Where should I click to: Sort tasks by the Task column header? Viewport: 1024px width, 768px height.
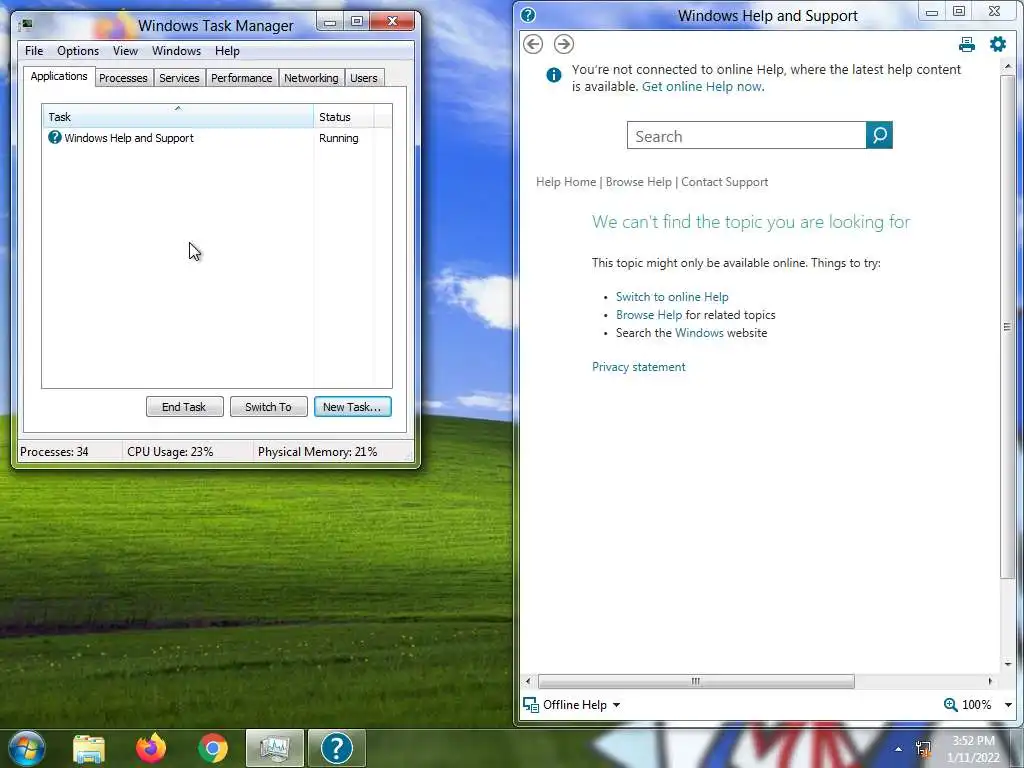(178, 116)
